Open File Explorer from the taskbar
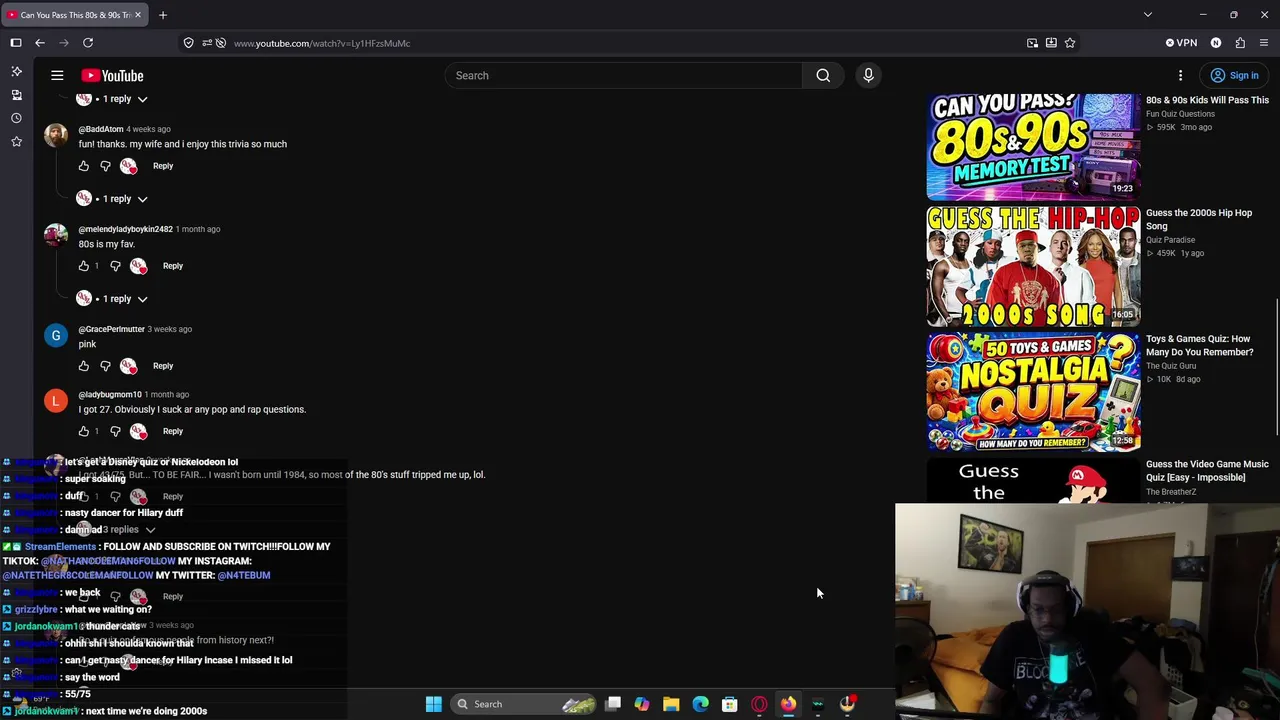 coord(671,704)
